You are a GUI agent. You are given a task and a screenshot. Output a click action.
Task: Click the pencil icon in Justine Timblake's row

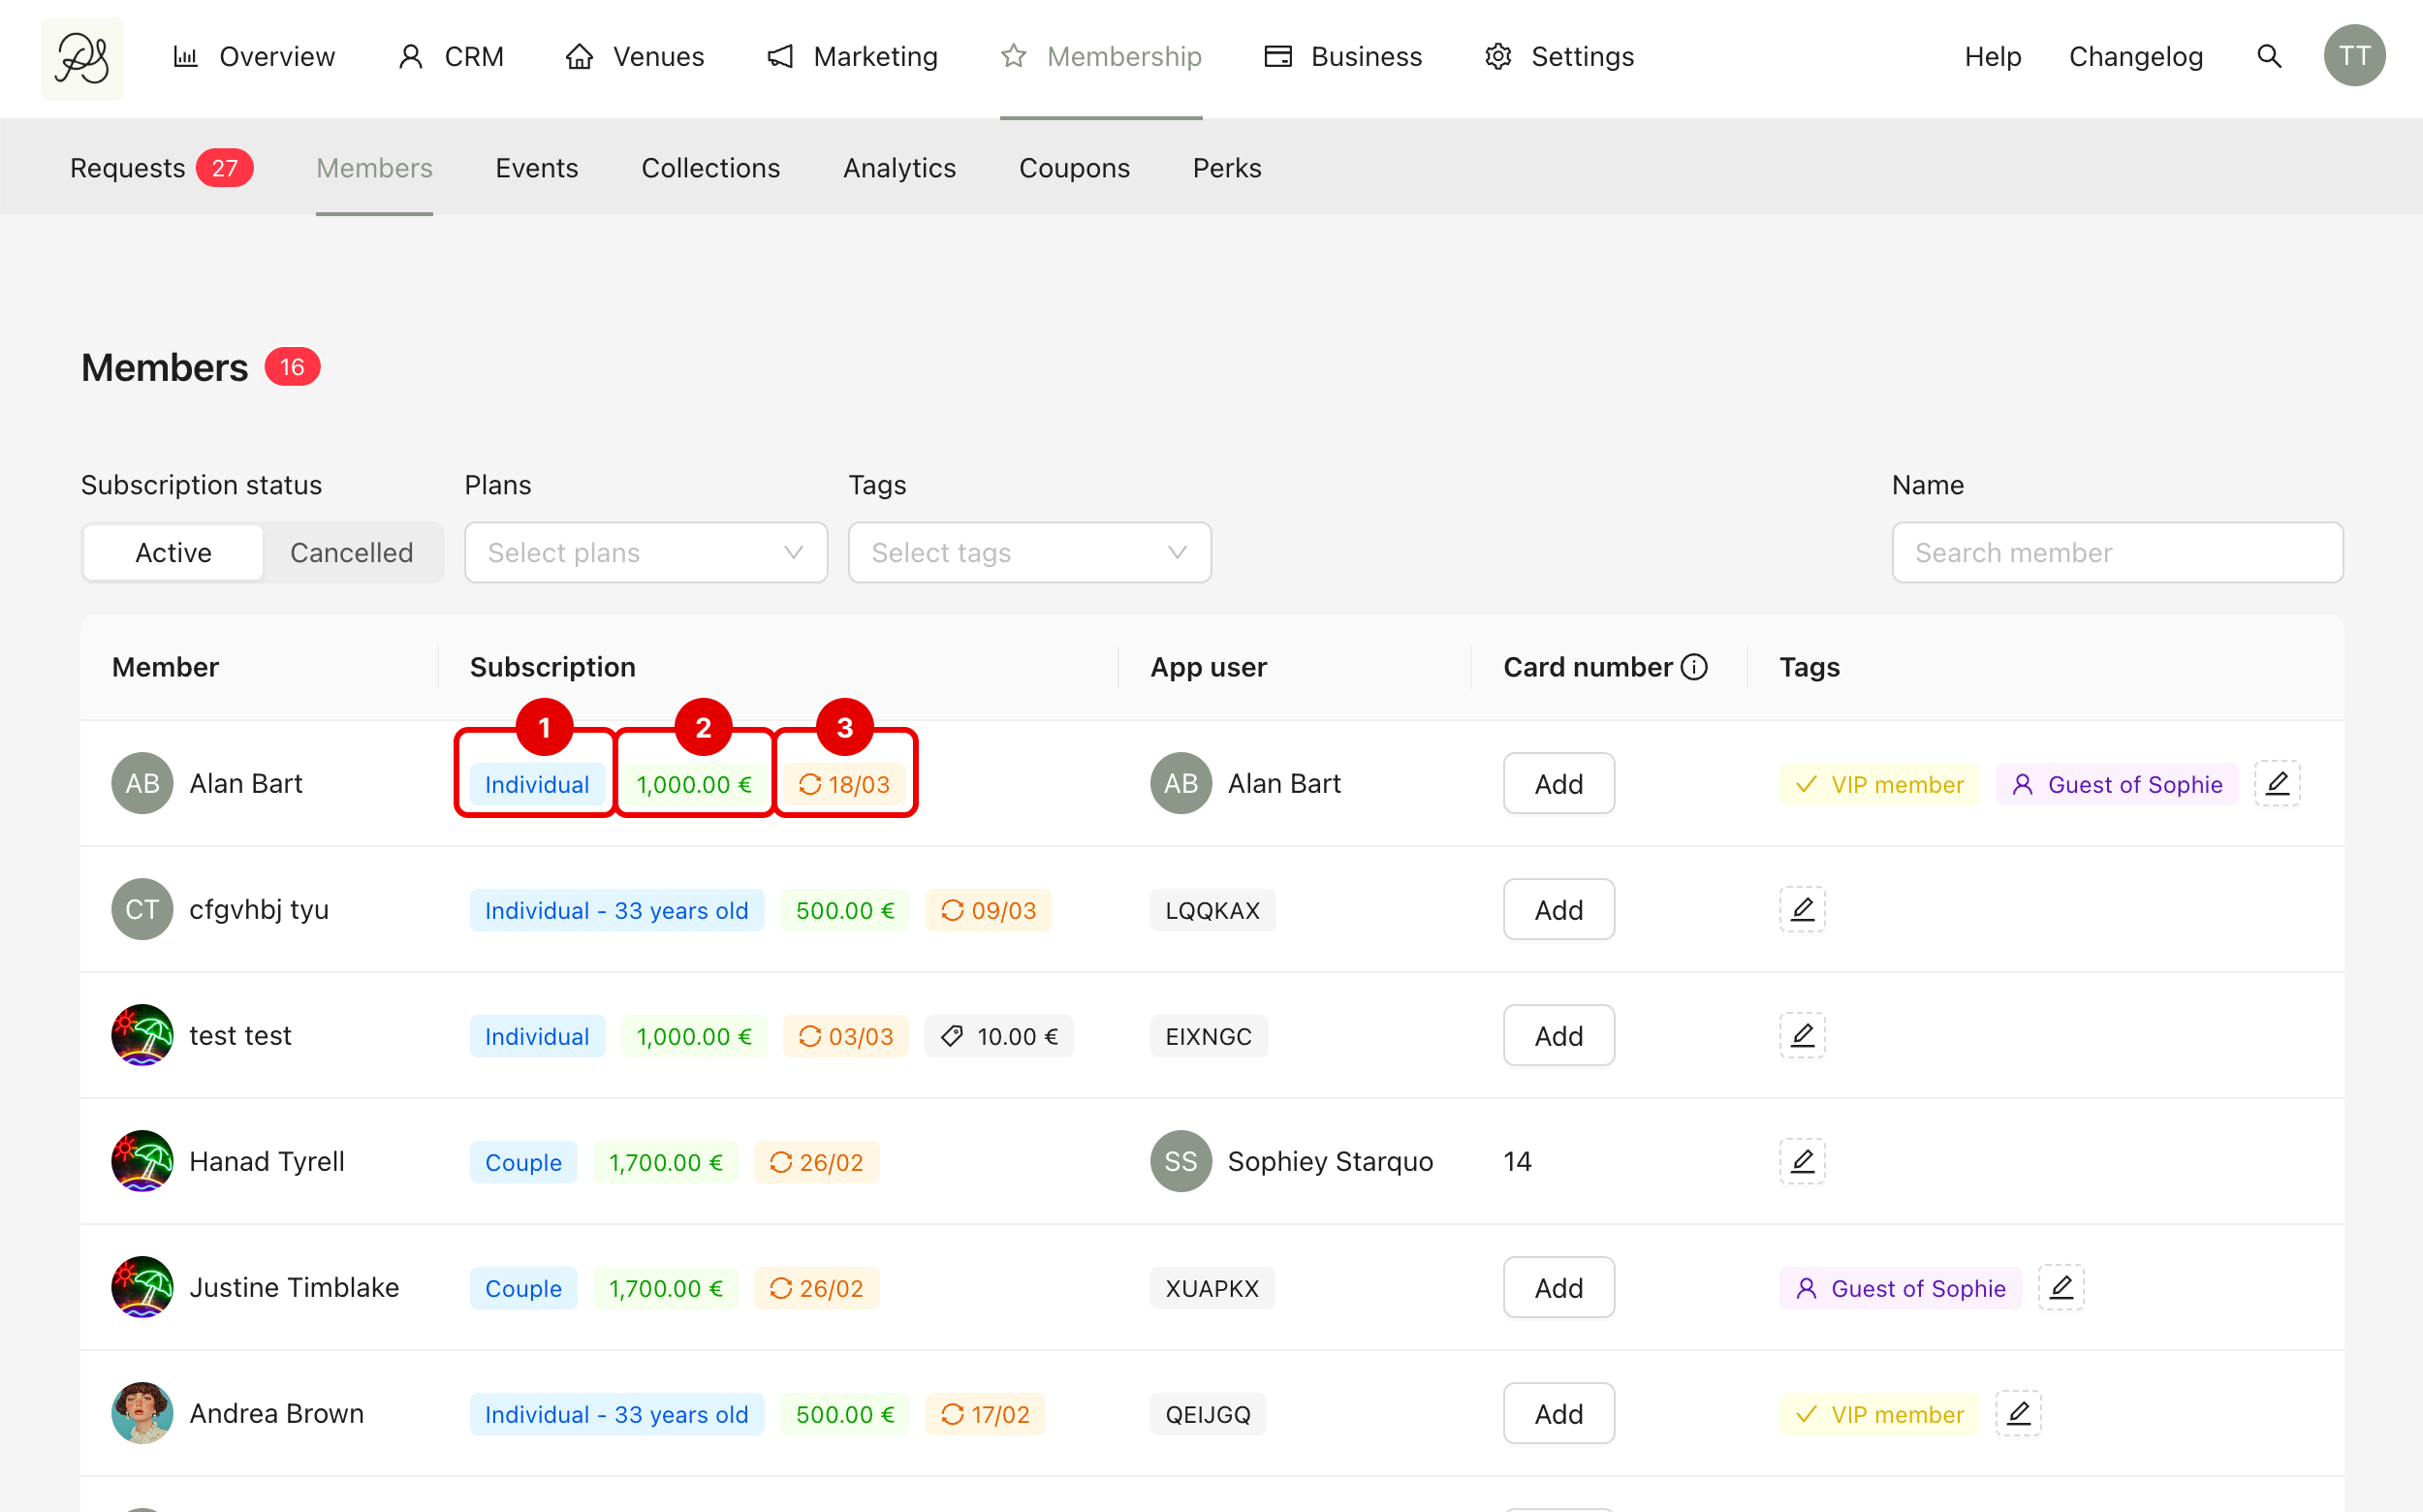[x=2061, y=1287]
